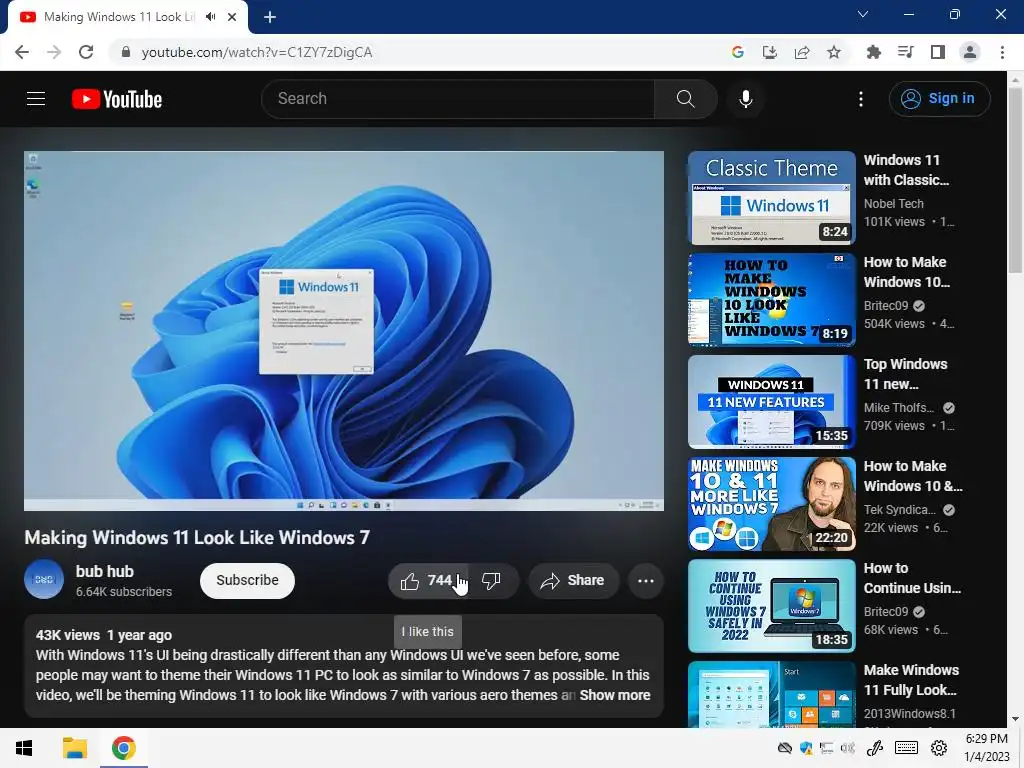1024x768 pixels.
Task: Open Chrome extensions puzzle icon
Action: [873, 52]
